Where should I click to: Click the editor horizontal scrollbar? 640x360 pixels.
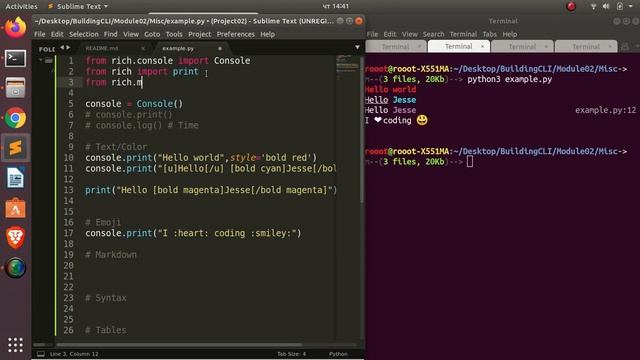coord(180,345)
